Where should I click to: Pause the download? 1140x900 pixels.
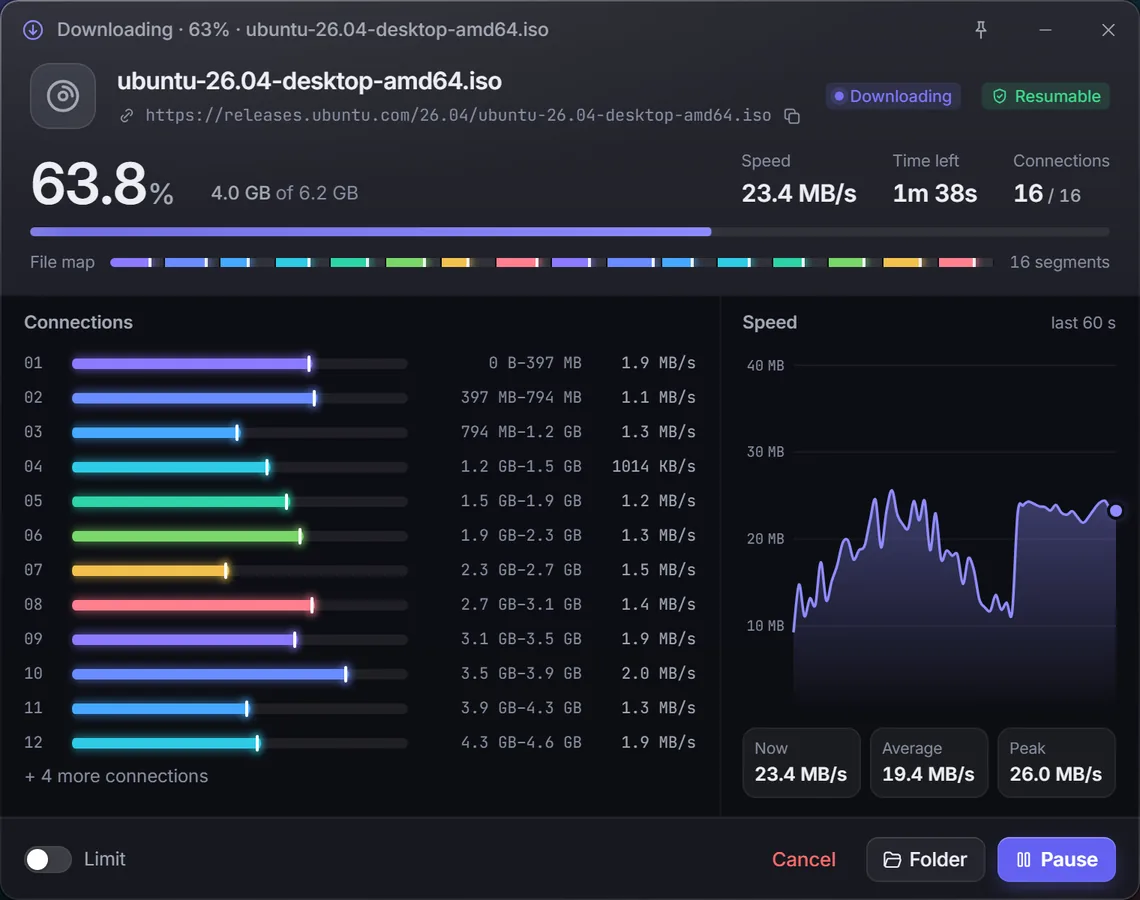pos(1056,859)
